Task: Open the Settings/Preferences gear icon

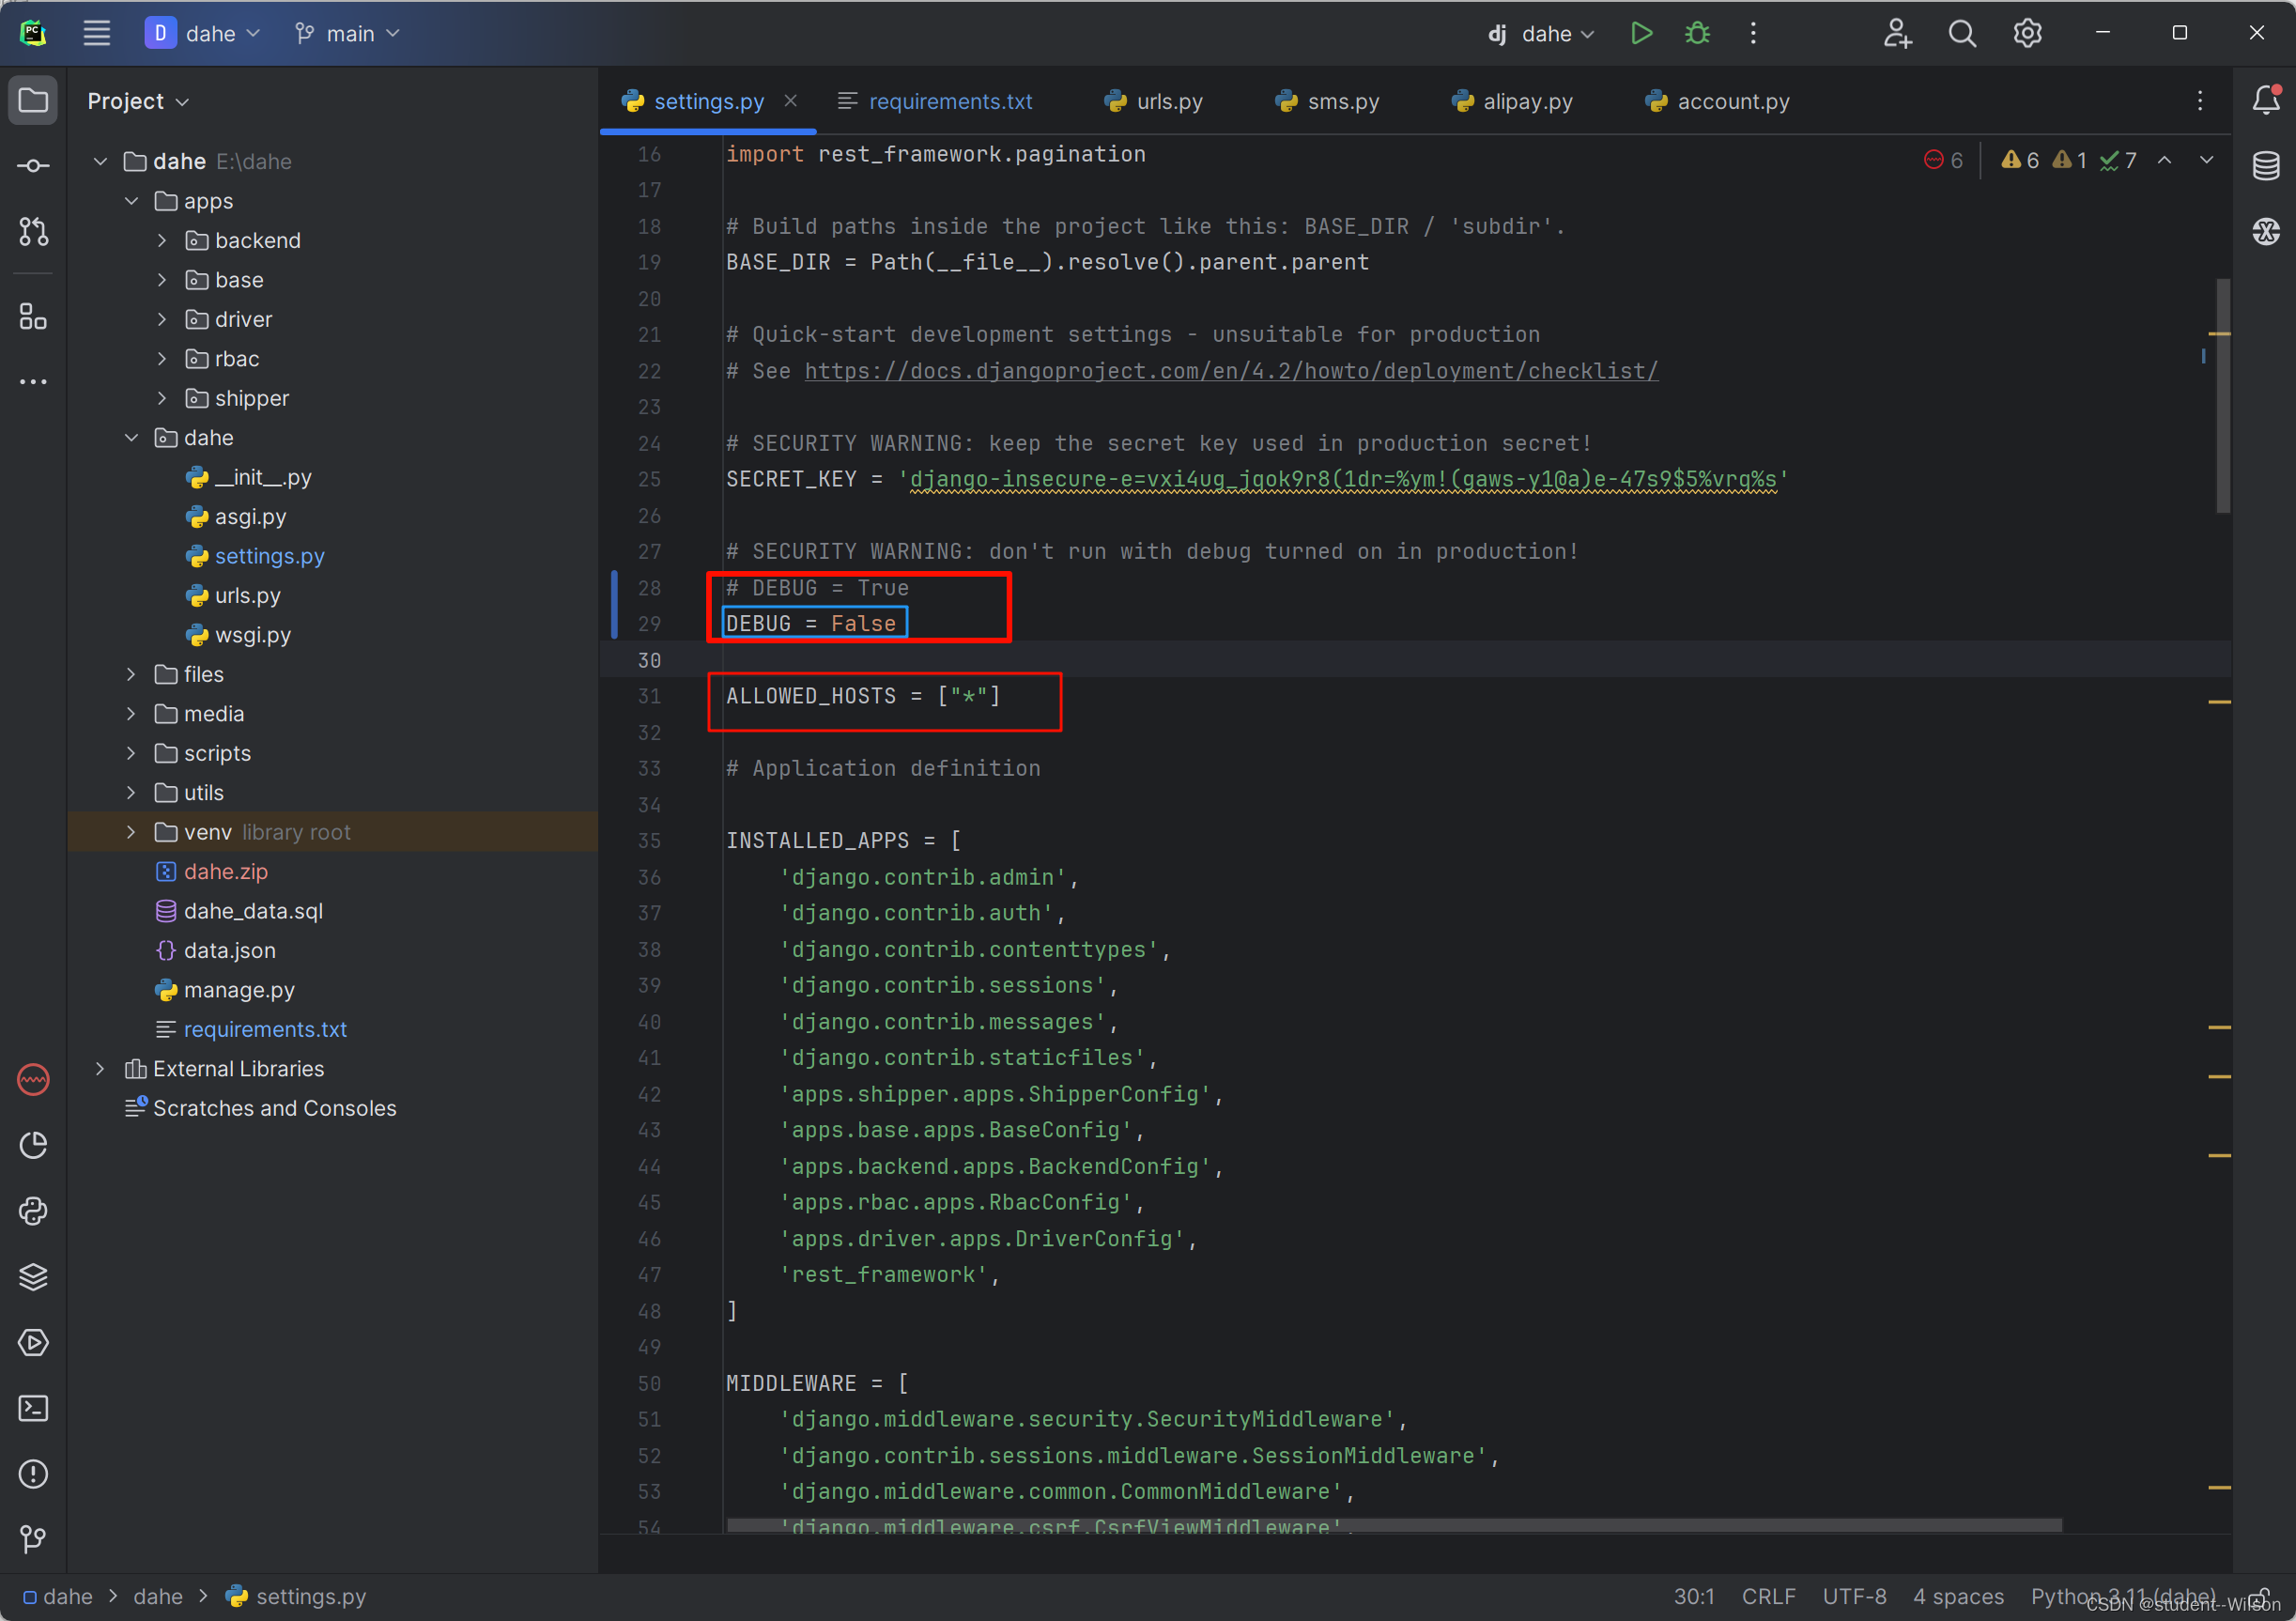Action: tap(2029, 33)
